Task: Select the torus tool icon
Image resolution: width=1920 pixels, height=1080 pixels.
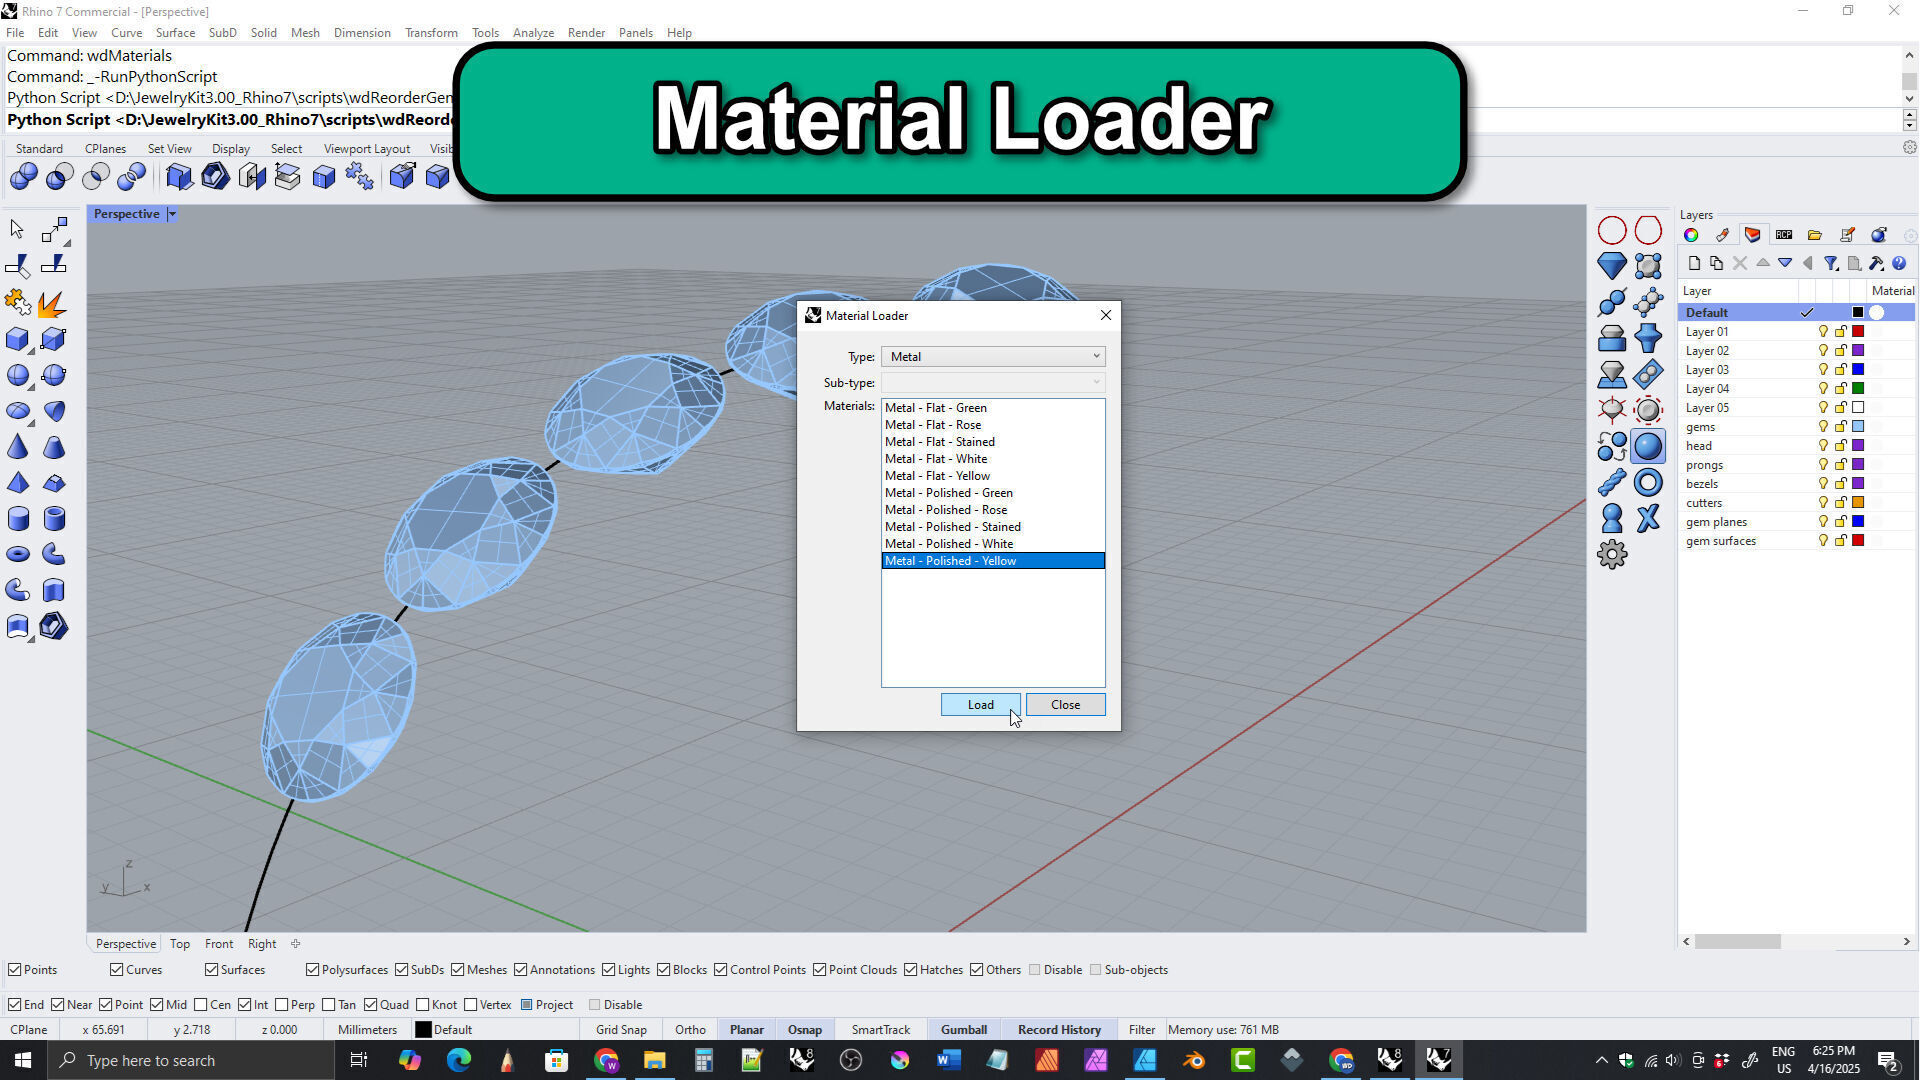Action: [18, 555]
